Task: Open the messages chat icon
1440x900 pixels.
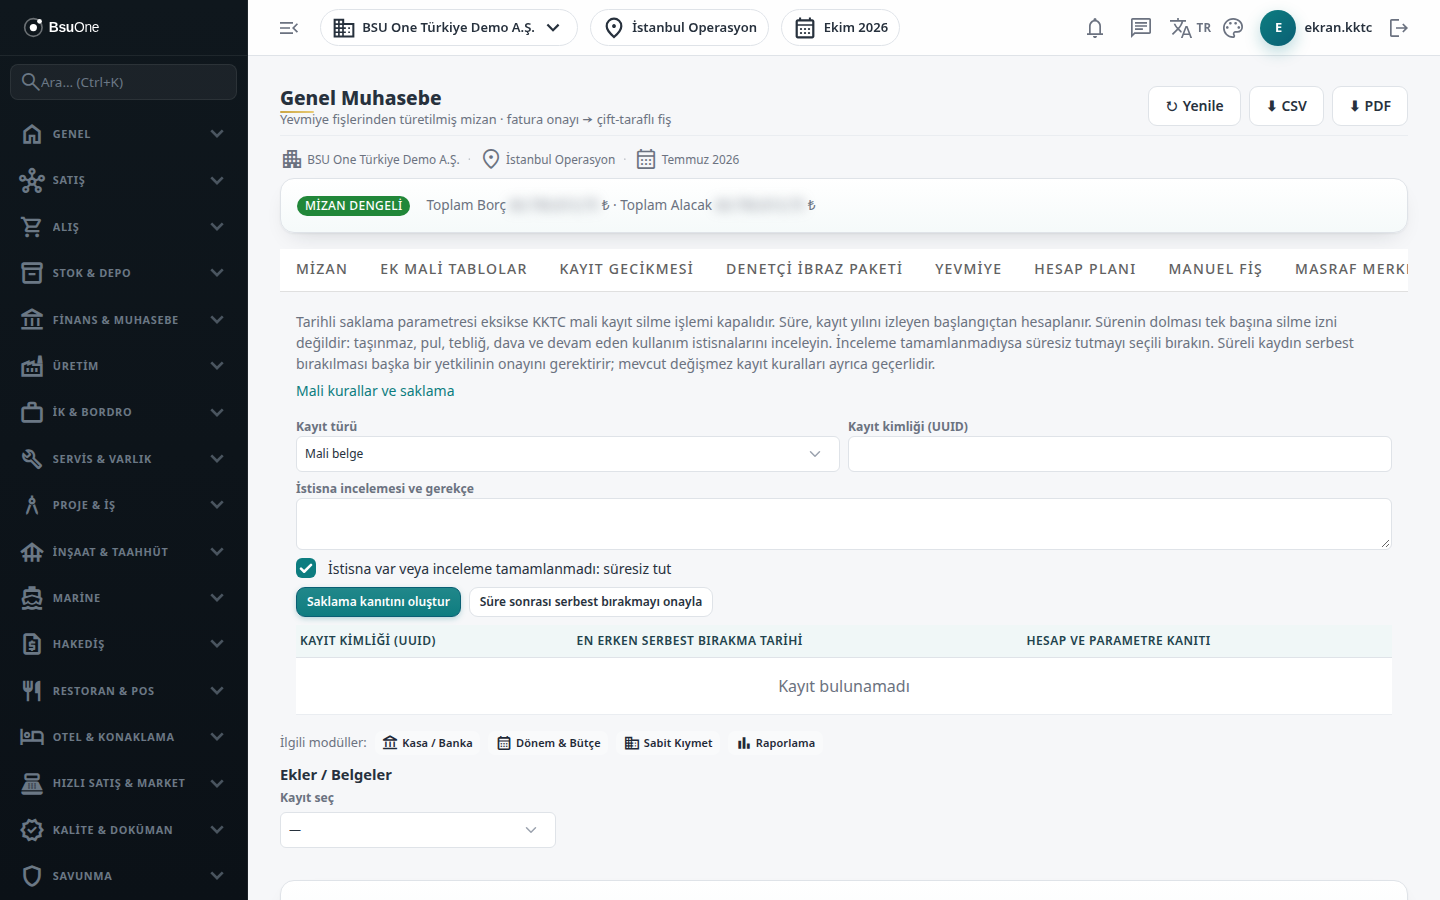Action: [1140, 28]
